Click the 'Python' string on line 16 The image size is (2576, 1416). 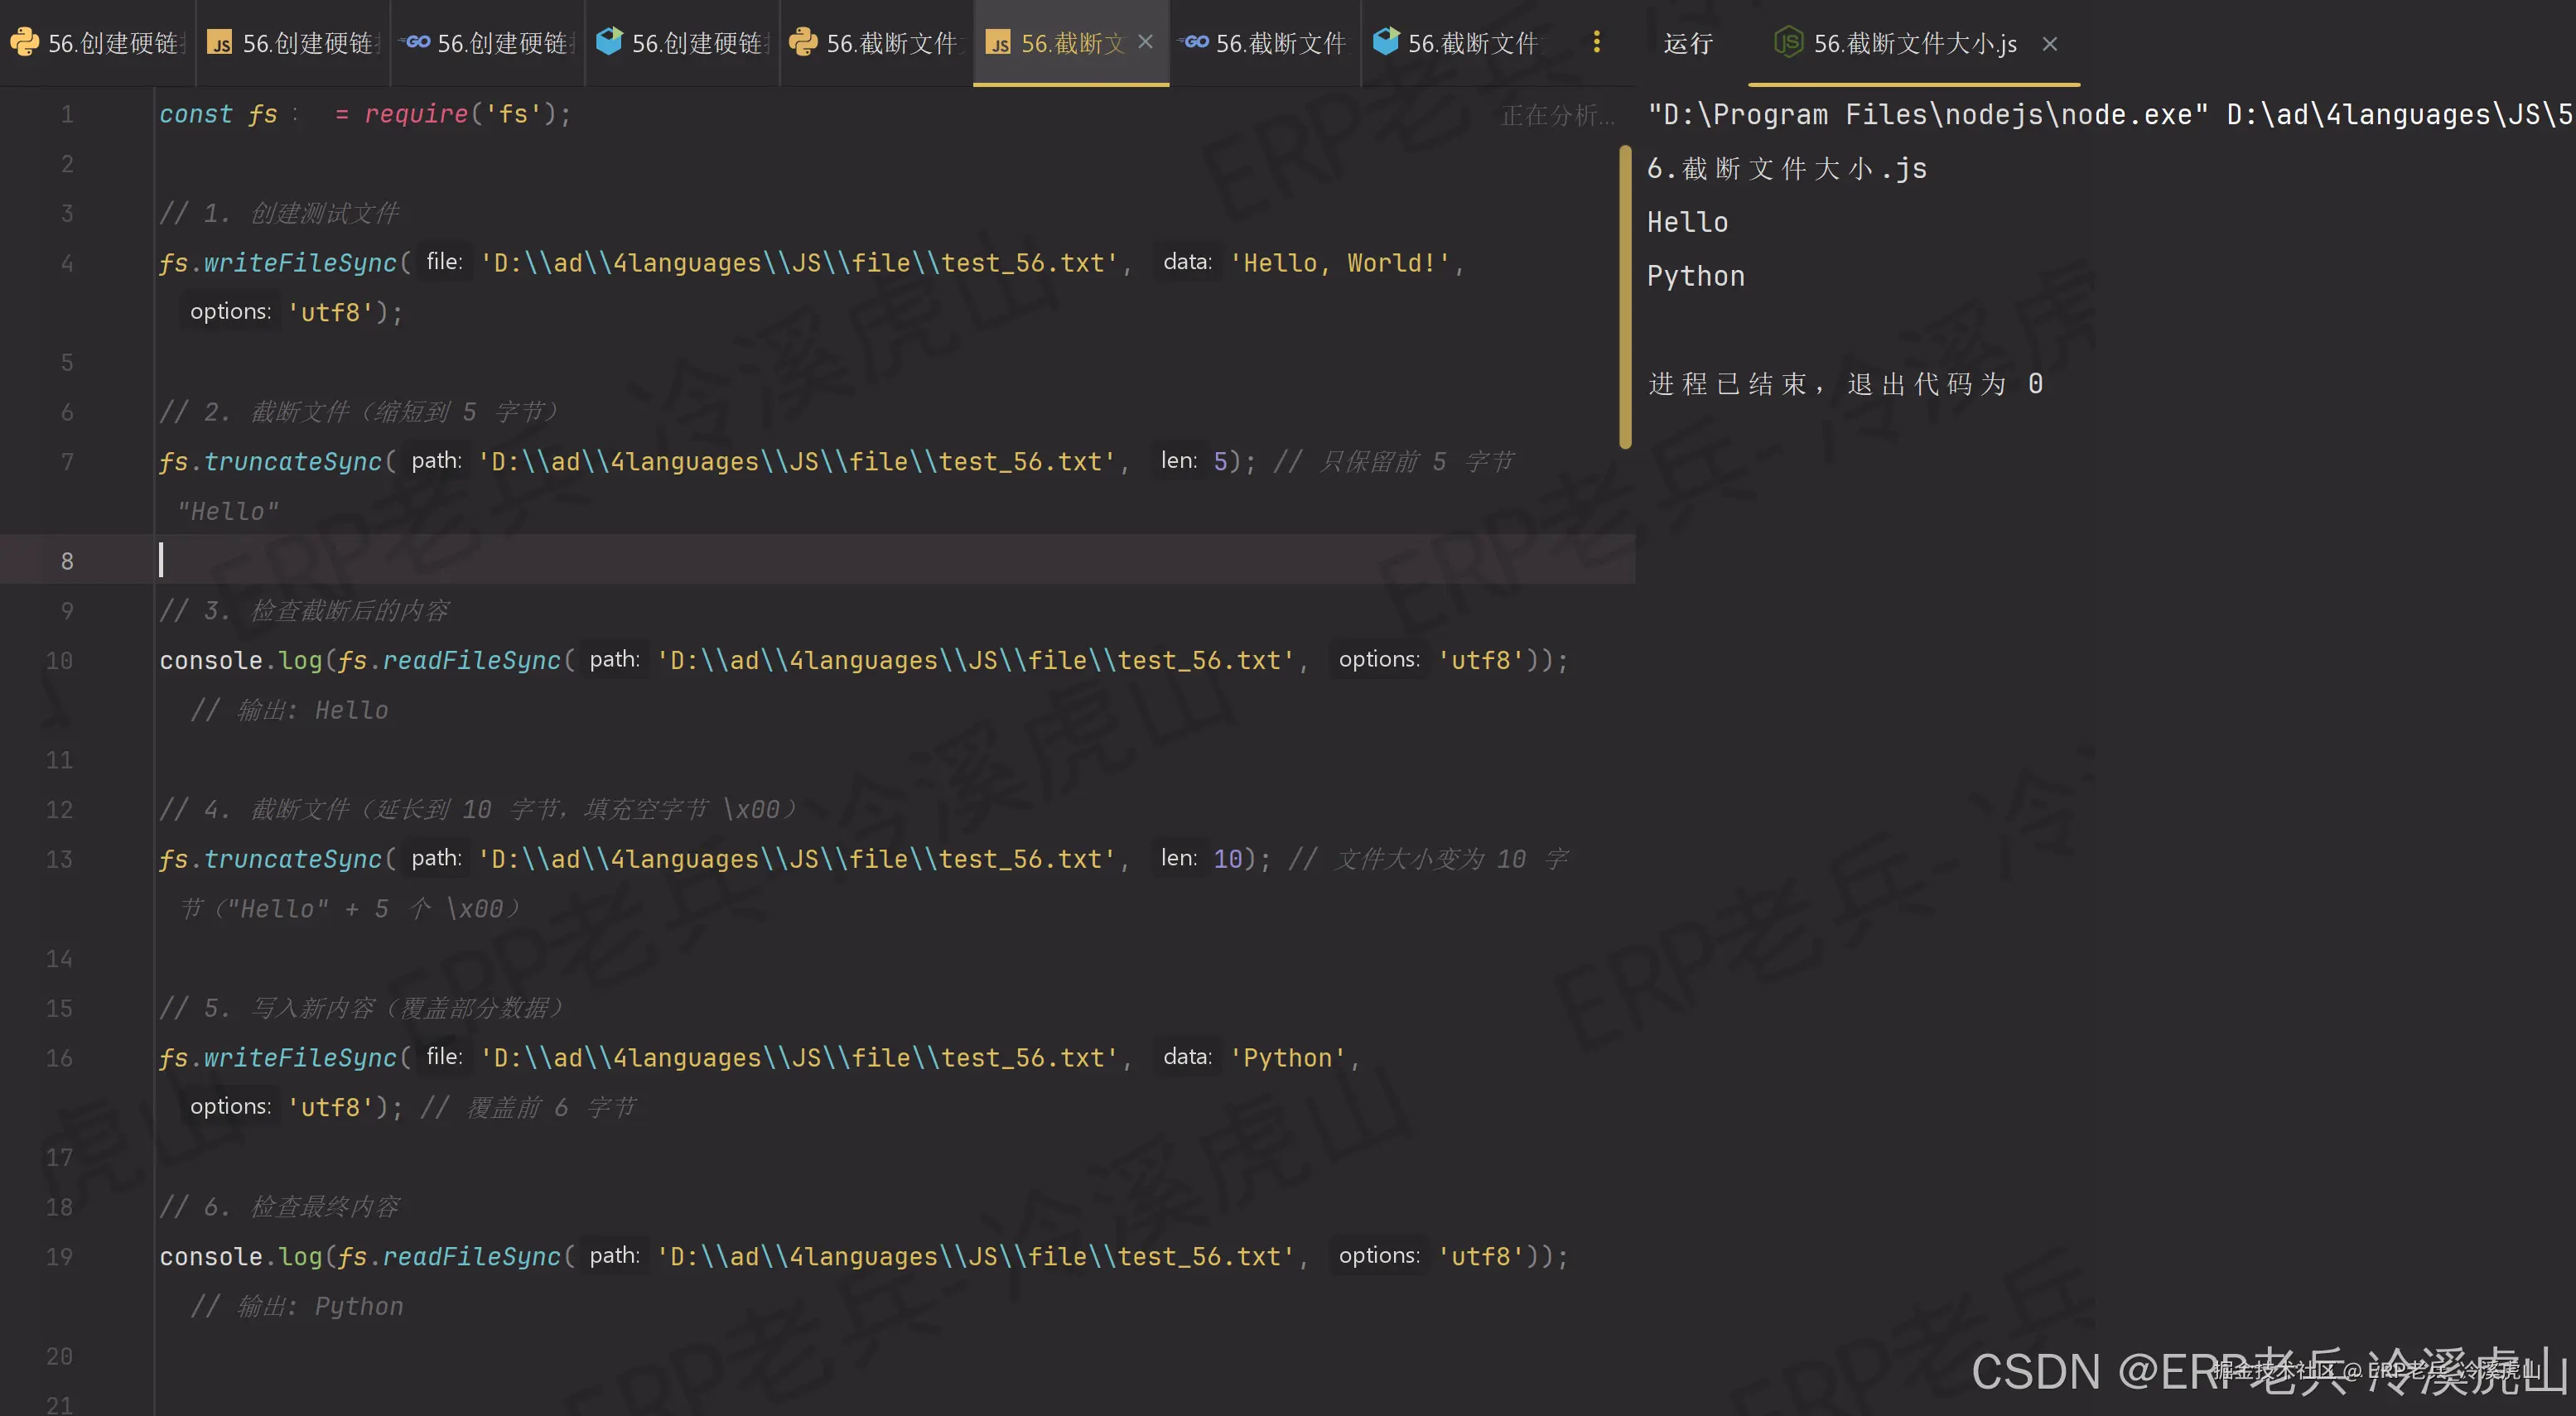(x=1288, y=1058)
